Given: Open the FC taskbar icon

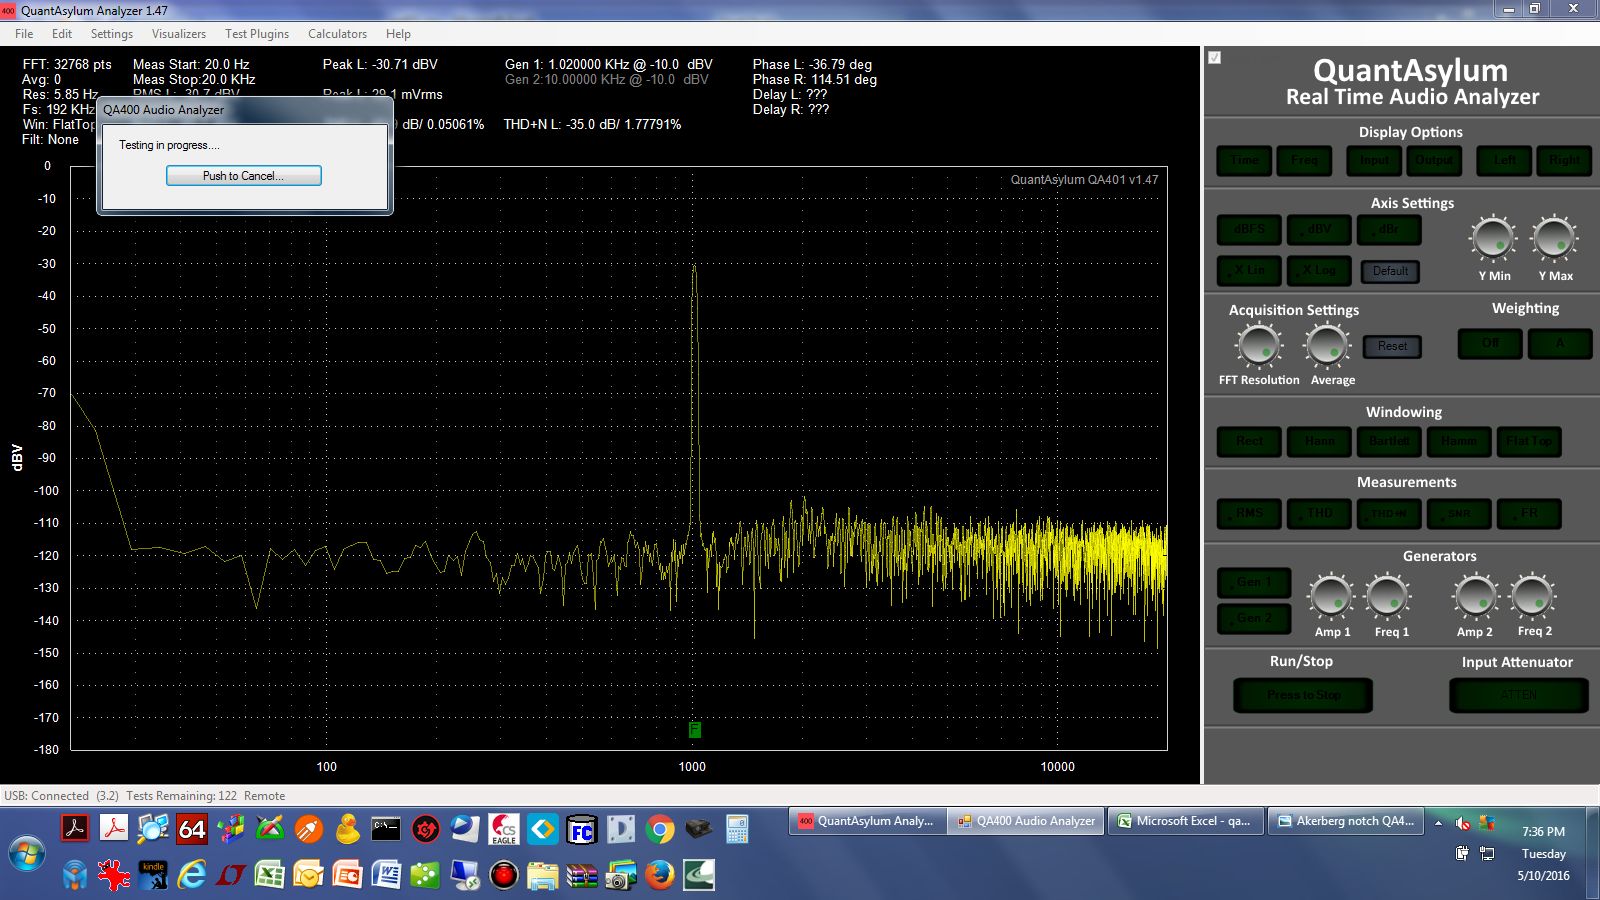Looking at the screenshot, I should click(581, 829).
